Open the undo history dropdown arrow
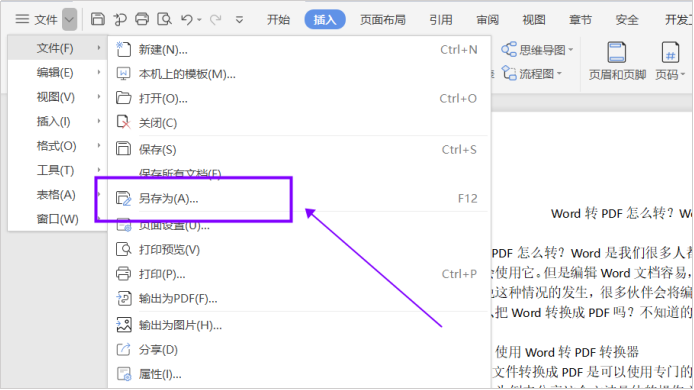 point(199,19)
